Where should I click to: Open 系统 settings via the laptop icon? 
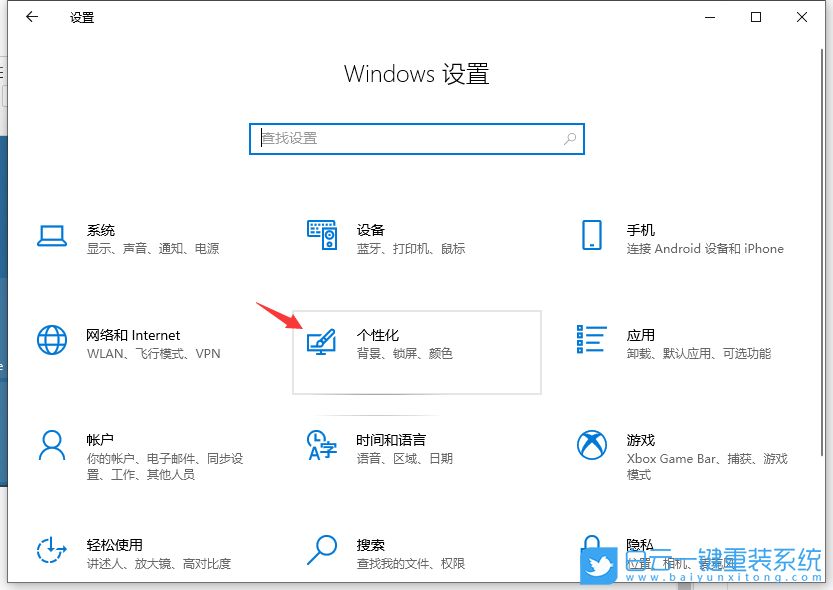pos(52,235)
